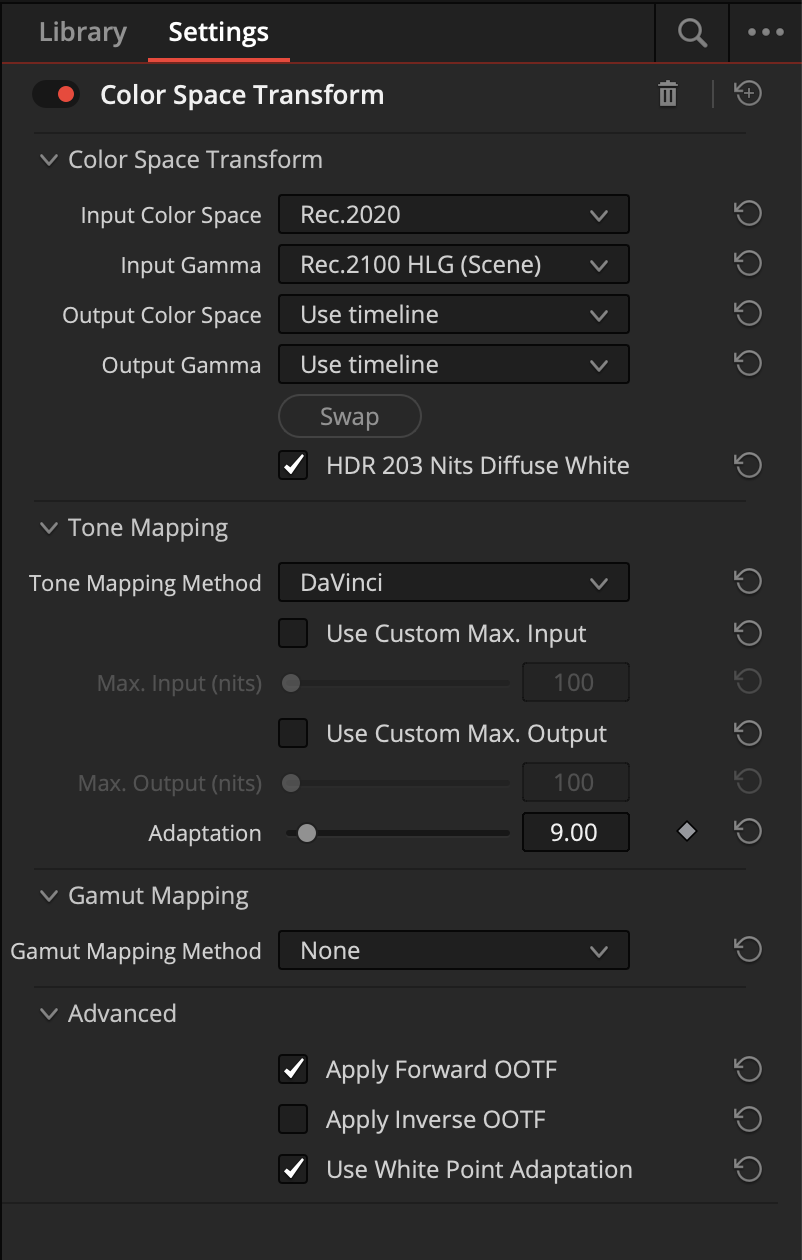The height and width of the screenshot is (1260, 802).
Task: Delete the Color Space Transform effect with trash icon
Action: pos(668,94)
